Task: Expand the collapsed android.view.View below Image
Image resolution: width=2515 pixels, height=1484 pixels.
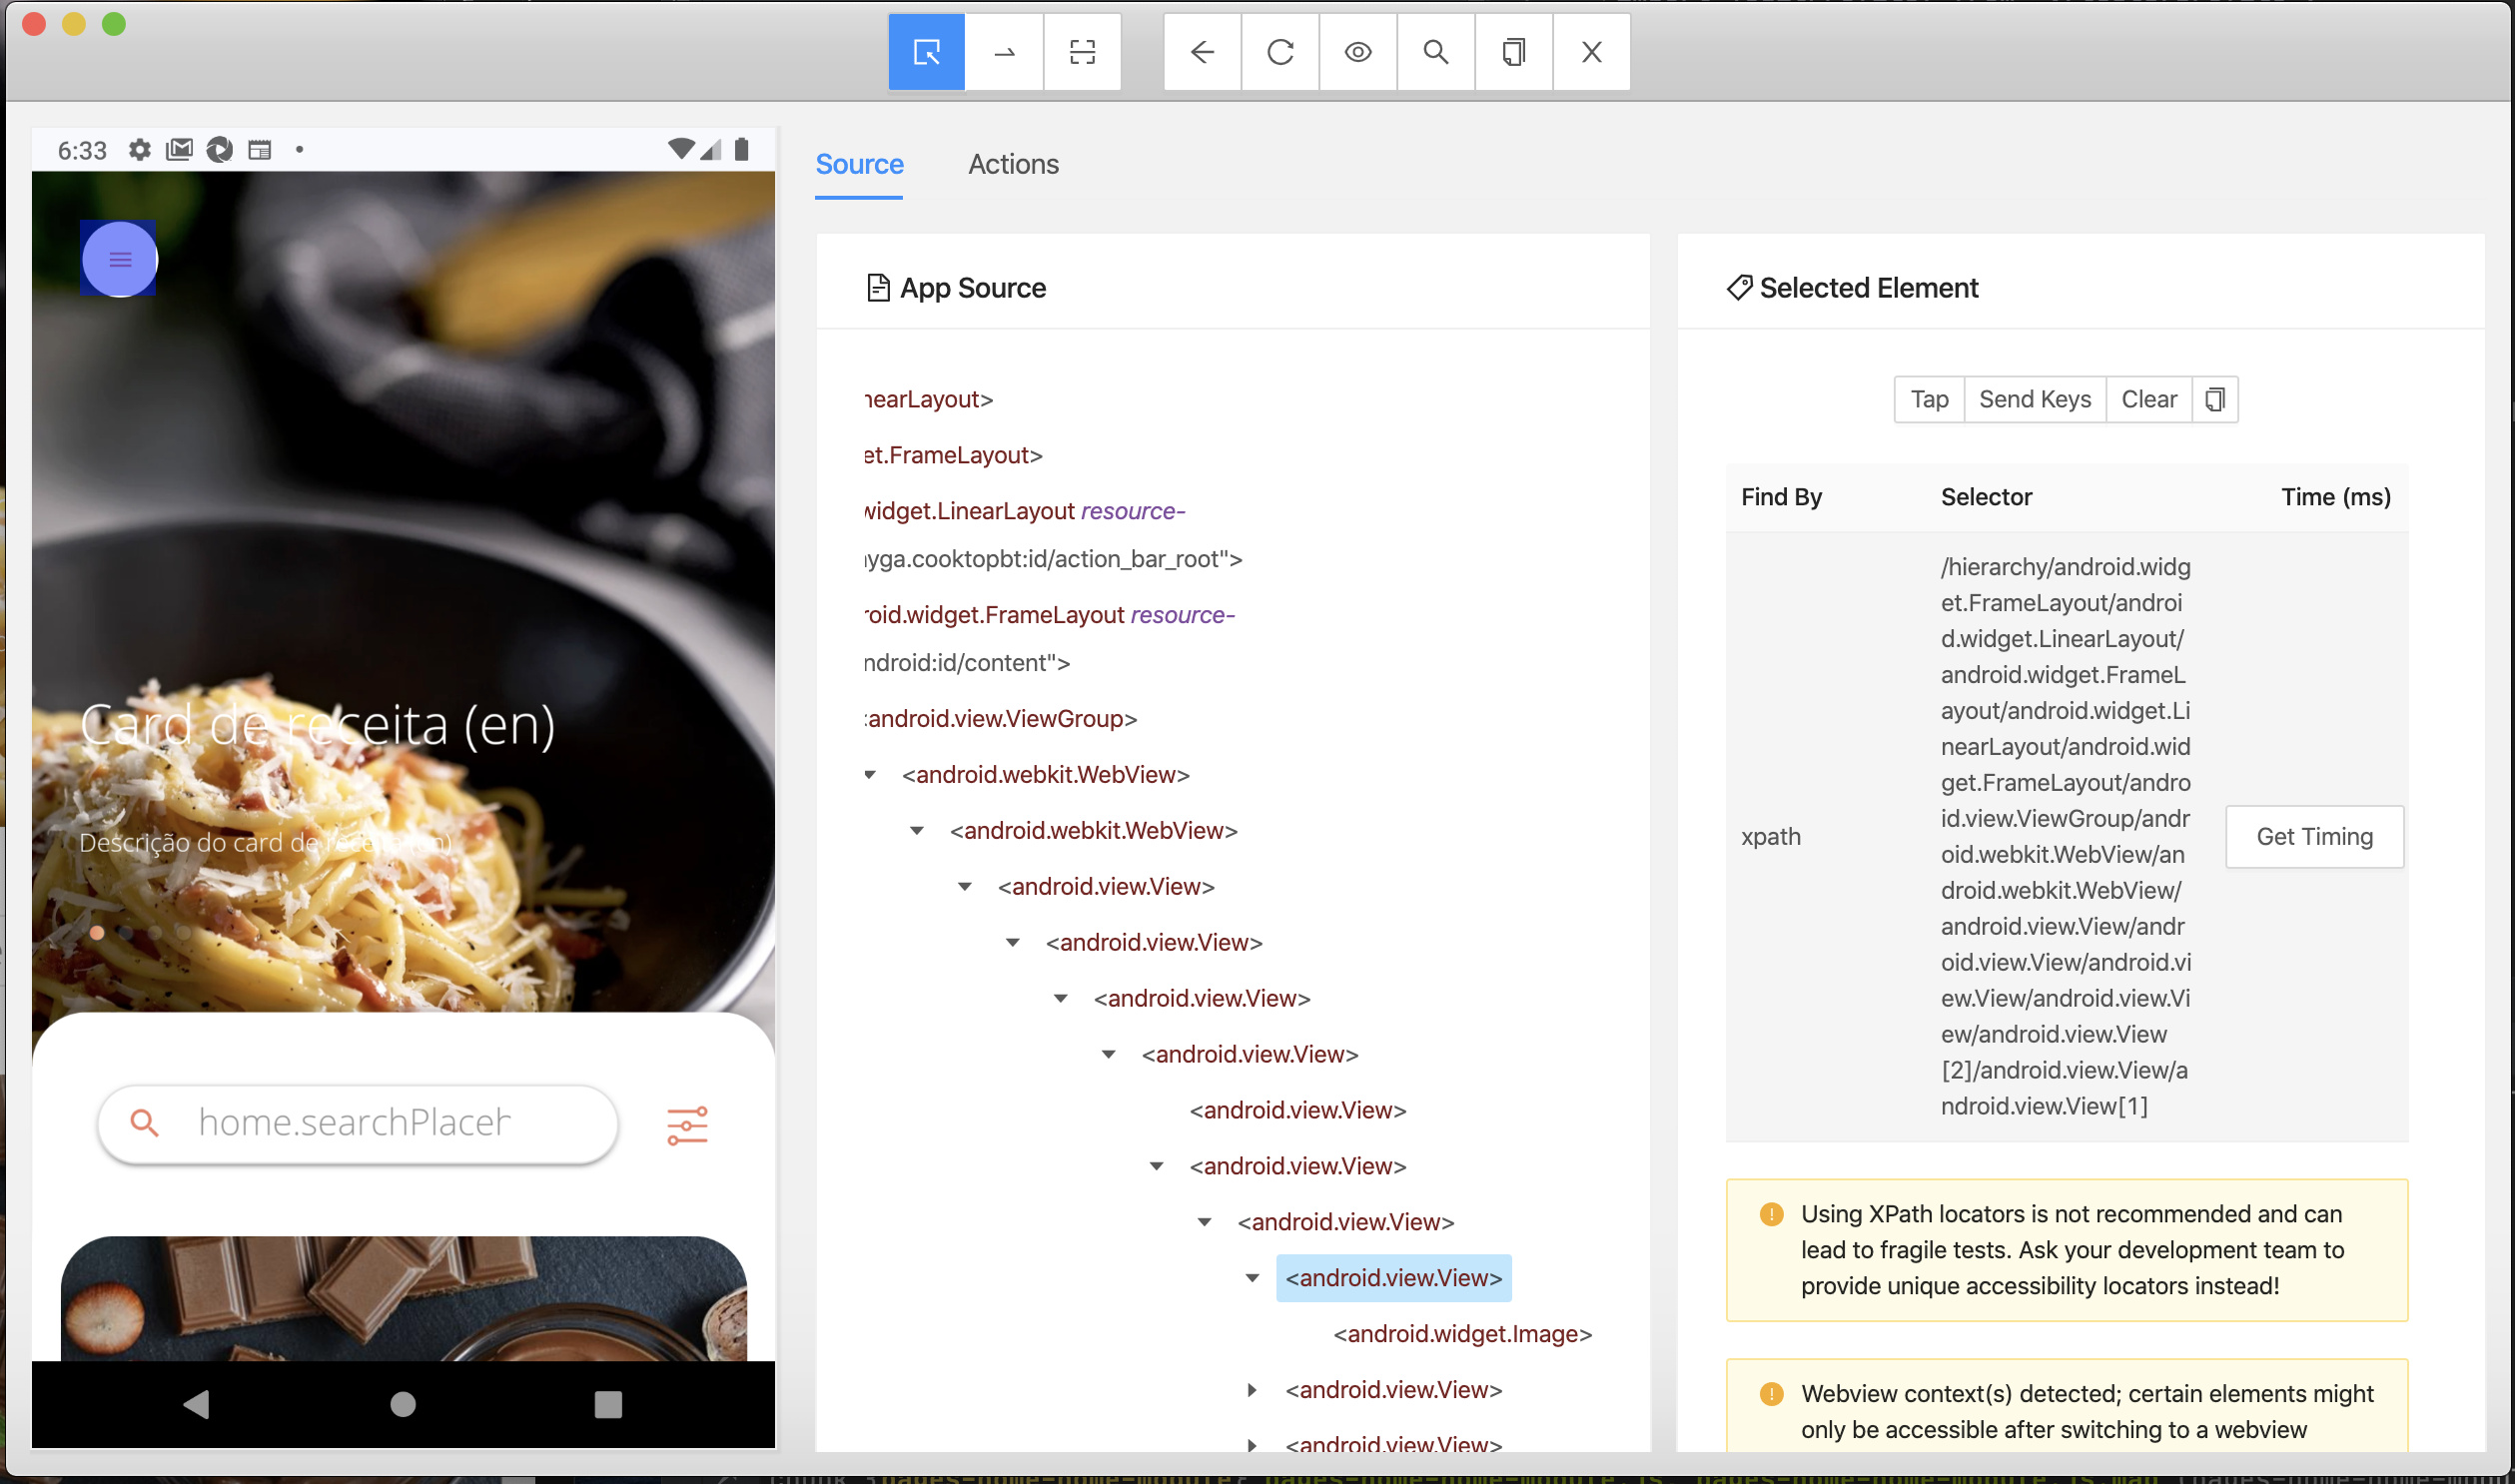Action: [1252, 1390]
